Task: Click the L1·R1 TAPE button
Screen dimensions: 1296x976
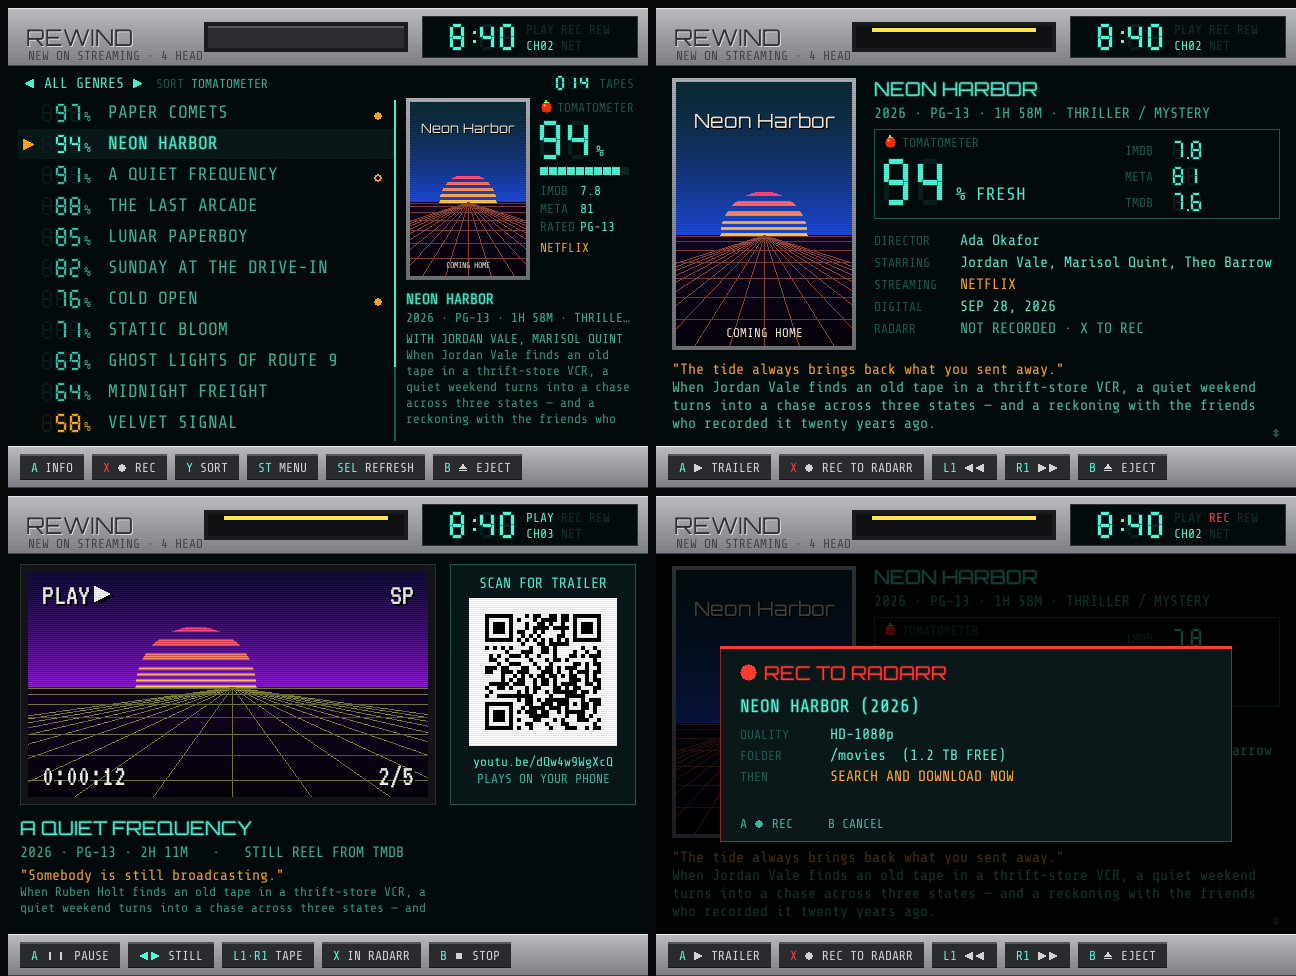Action: pos(267,955)
